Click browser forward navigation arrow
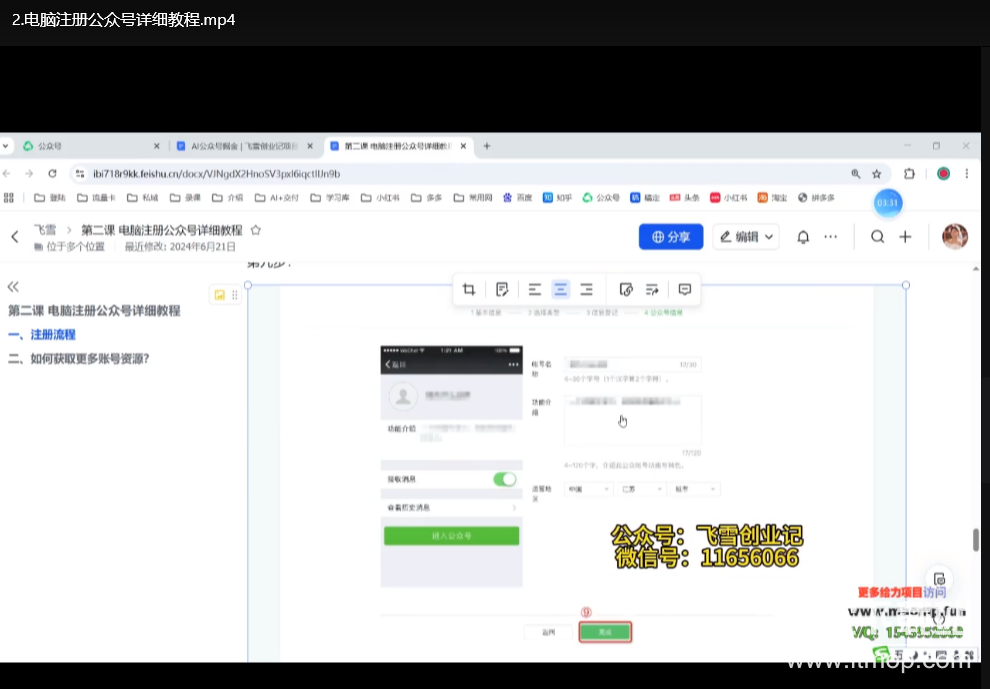The image size is (990, 689). click(x=29, y=174)
